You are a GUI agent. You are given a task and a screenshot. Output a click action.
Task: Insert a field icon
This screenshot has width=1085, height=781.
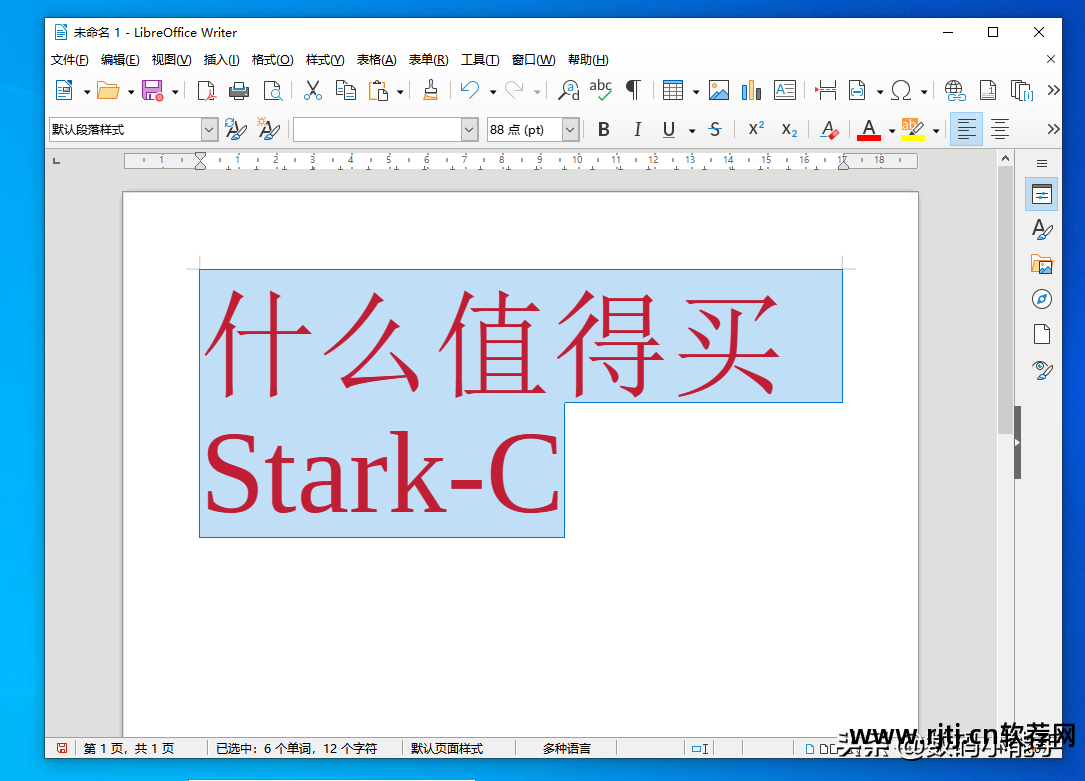857,91
